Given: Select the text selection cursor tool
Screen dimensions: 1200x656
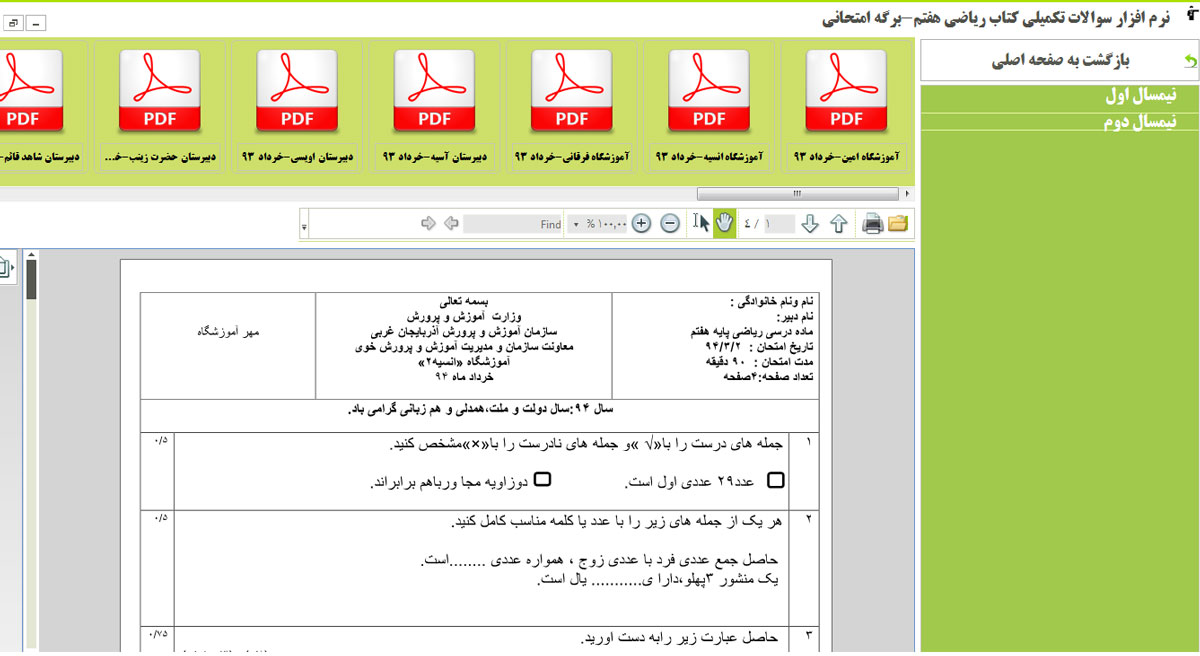Looking at the screenshot, I should point(700,223).
